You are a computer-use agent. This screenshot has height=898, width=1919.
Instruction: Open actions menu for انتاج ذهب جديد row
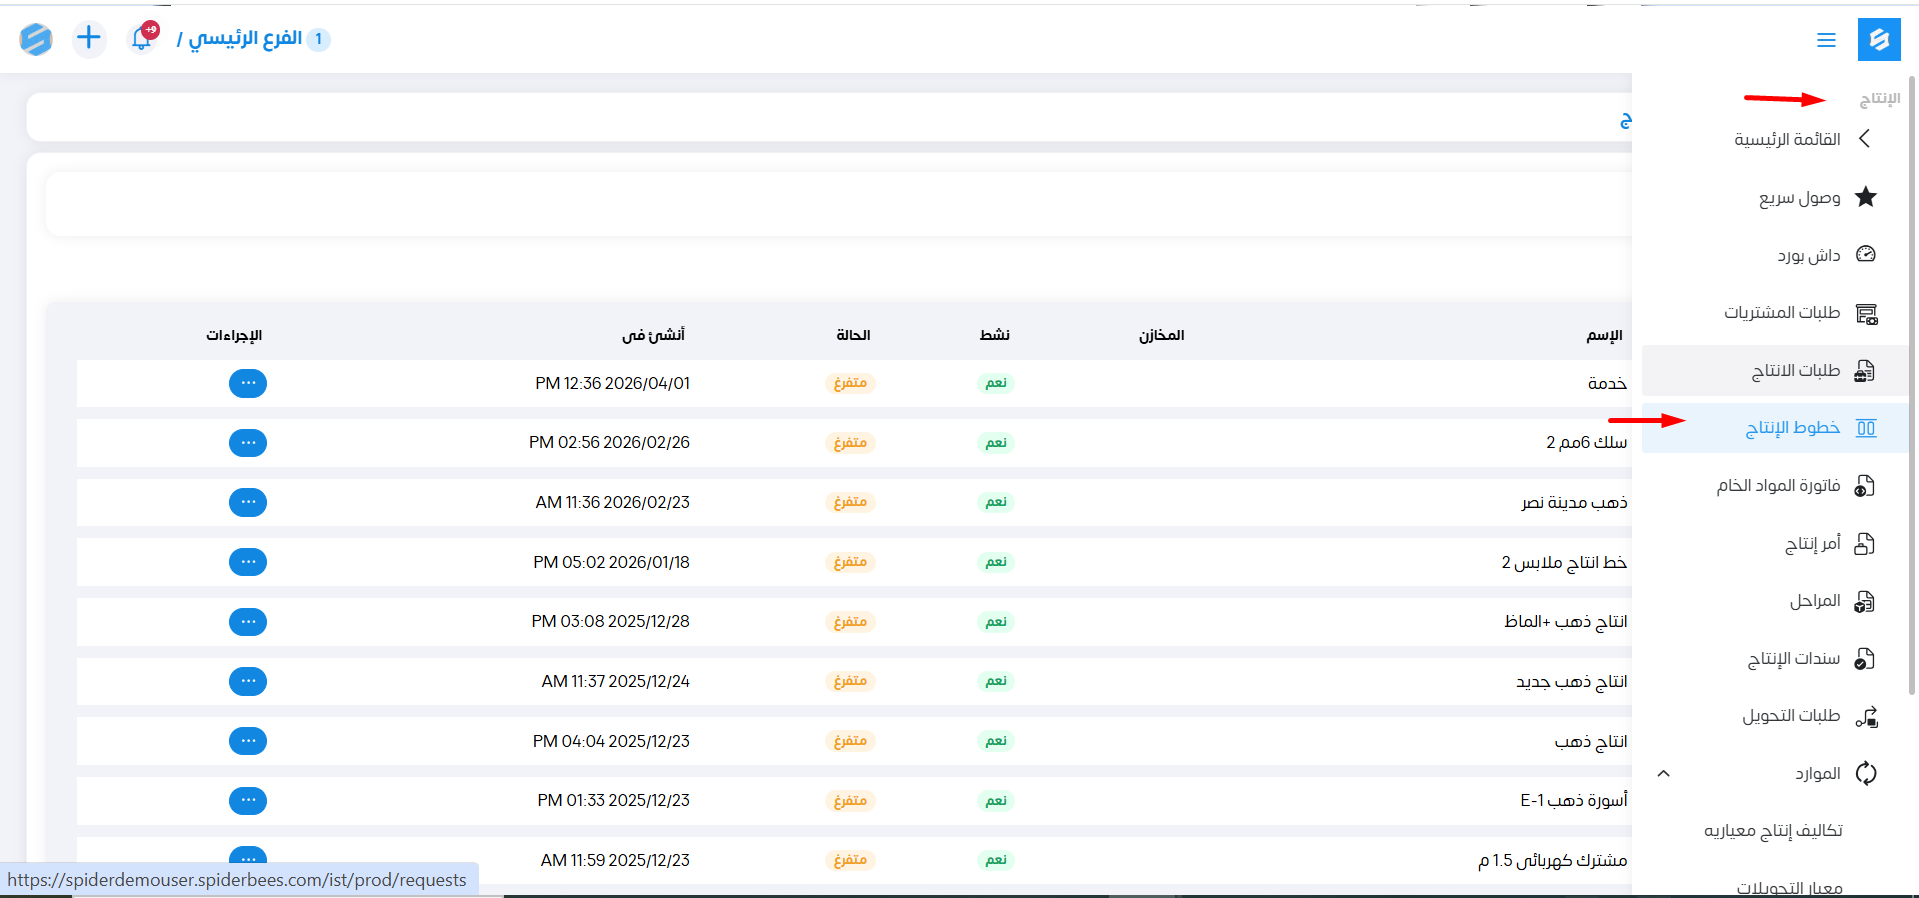[247, 681]
